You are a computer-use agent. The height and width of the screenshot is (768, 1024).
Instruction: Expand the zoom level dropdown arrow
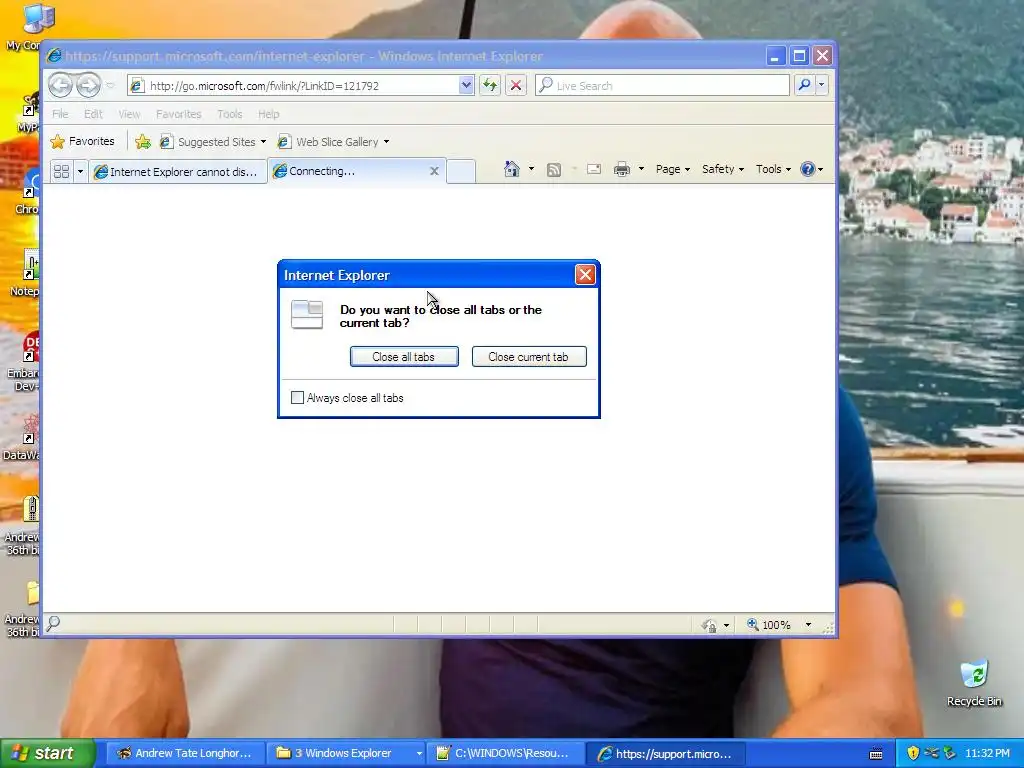[x=808, y=625]
